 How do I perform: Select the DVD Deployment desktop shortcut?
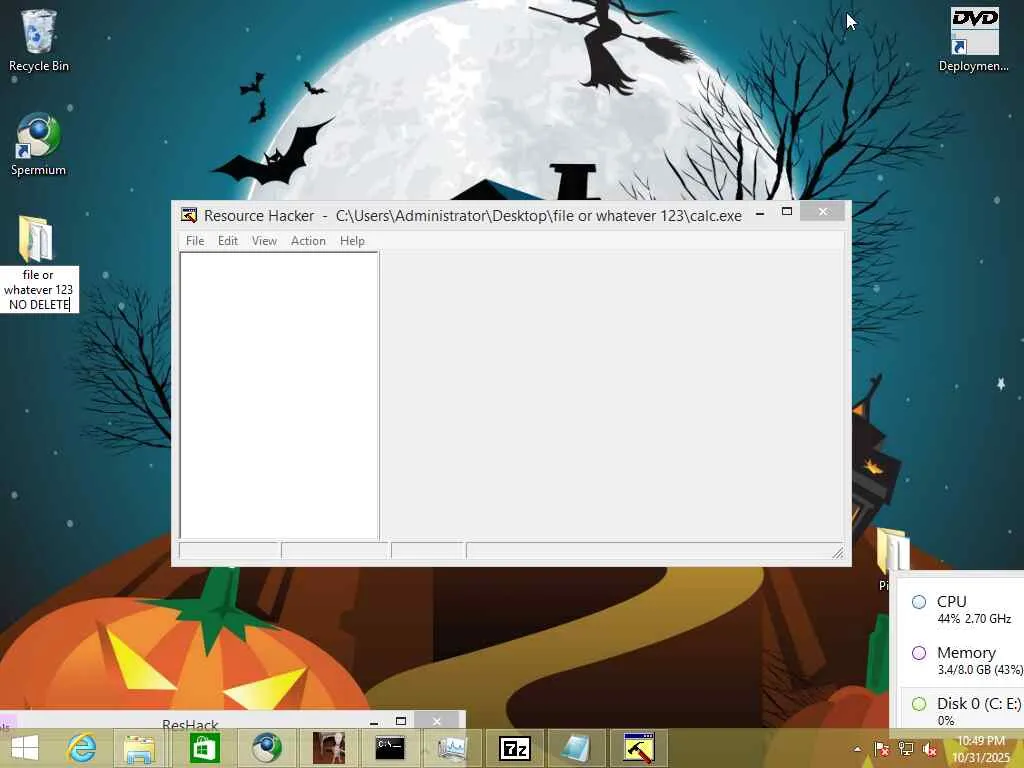[x=974, y=39]
